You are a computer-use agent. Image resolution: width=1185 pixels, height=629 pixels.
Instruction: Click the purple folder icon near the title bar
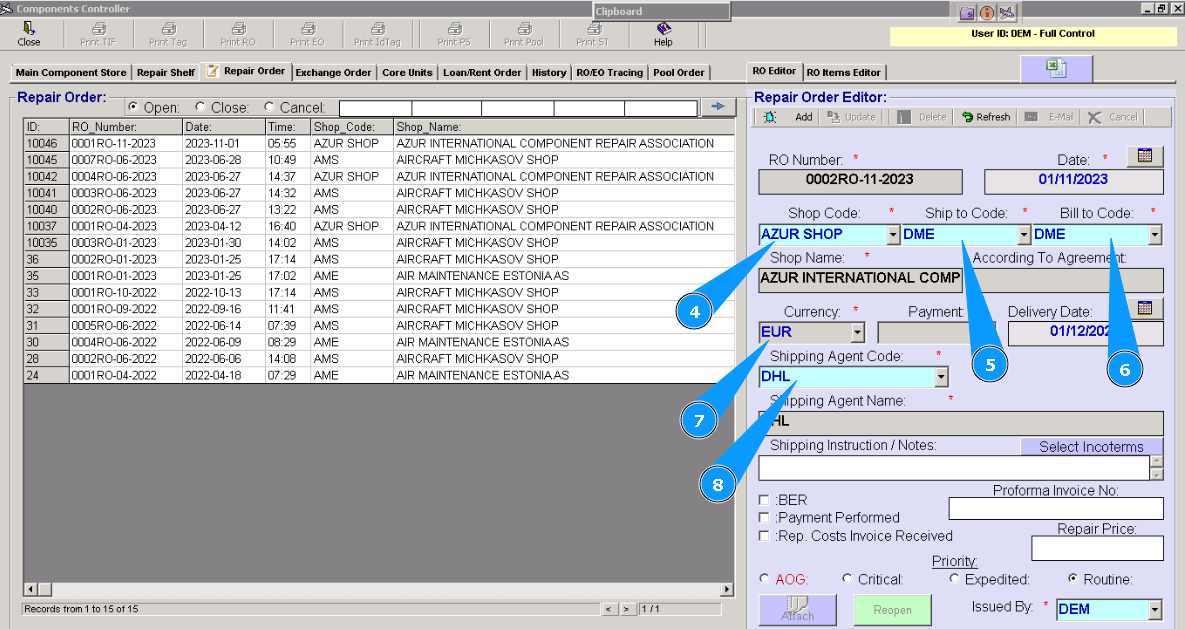point(967,13)
